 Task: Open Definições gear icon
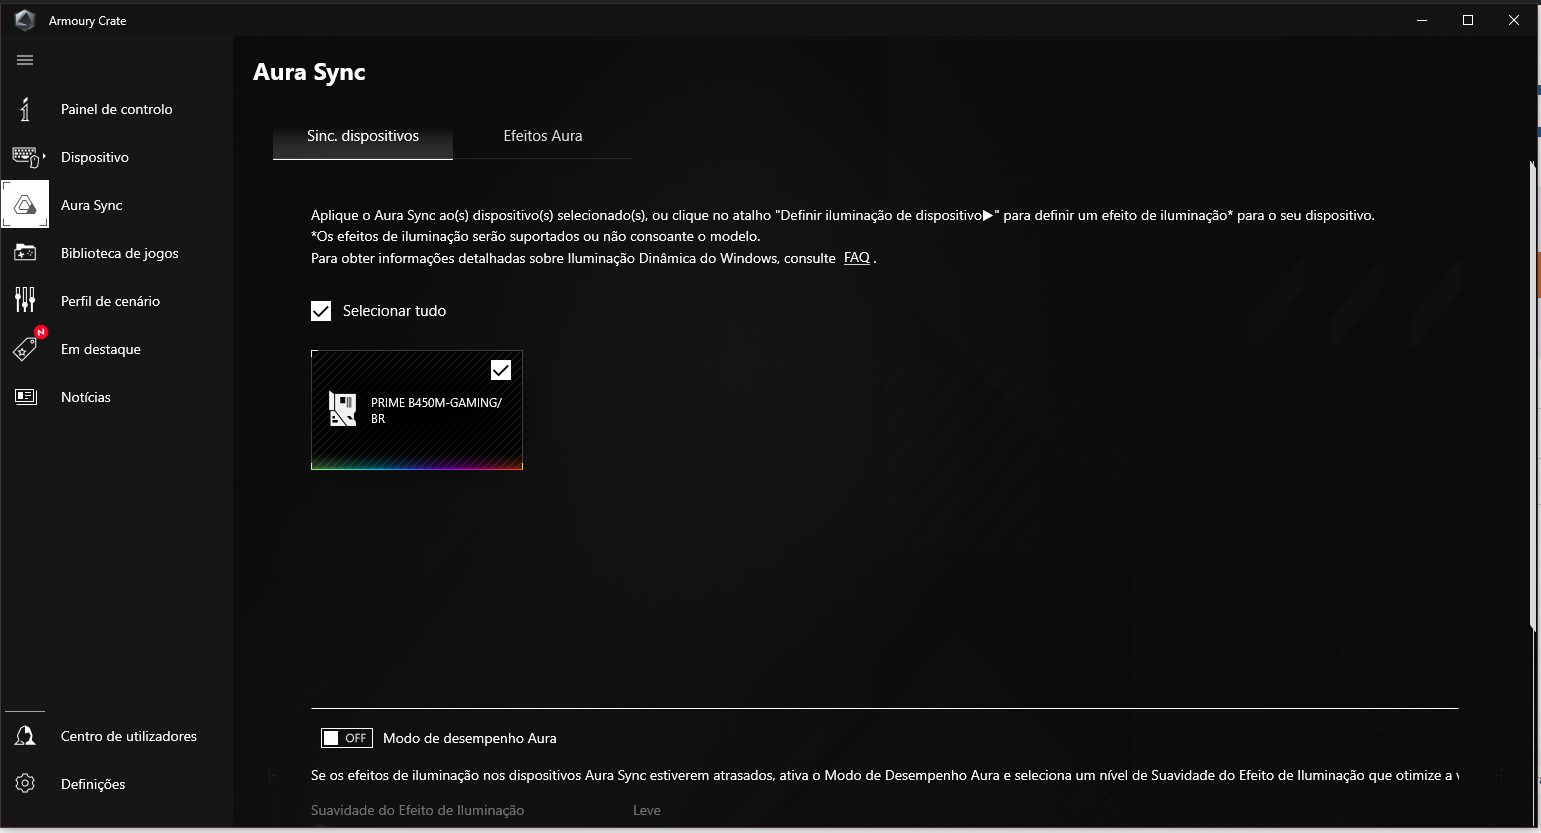coord(25,784)
